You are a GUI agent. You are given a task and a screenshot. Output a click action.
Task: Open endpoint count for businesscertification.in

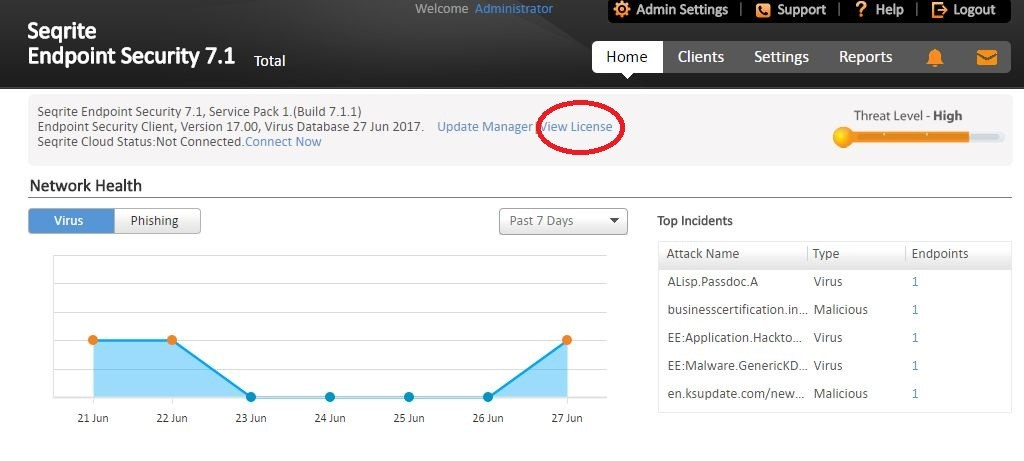coord(915,310)
